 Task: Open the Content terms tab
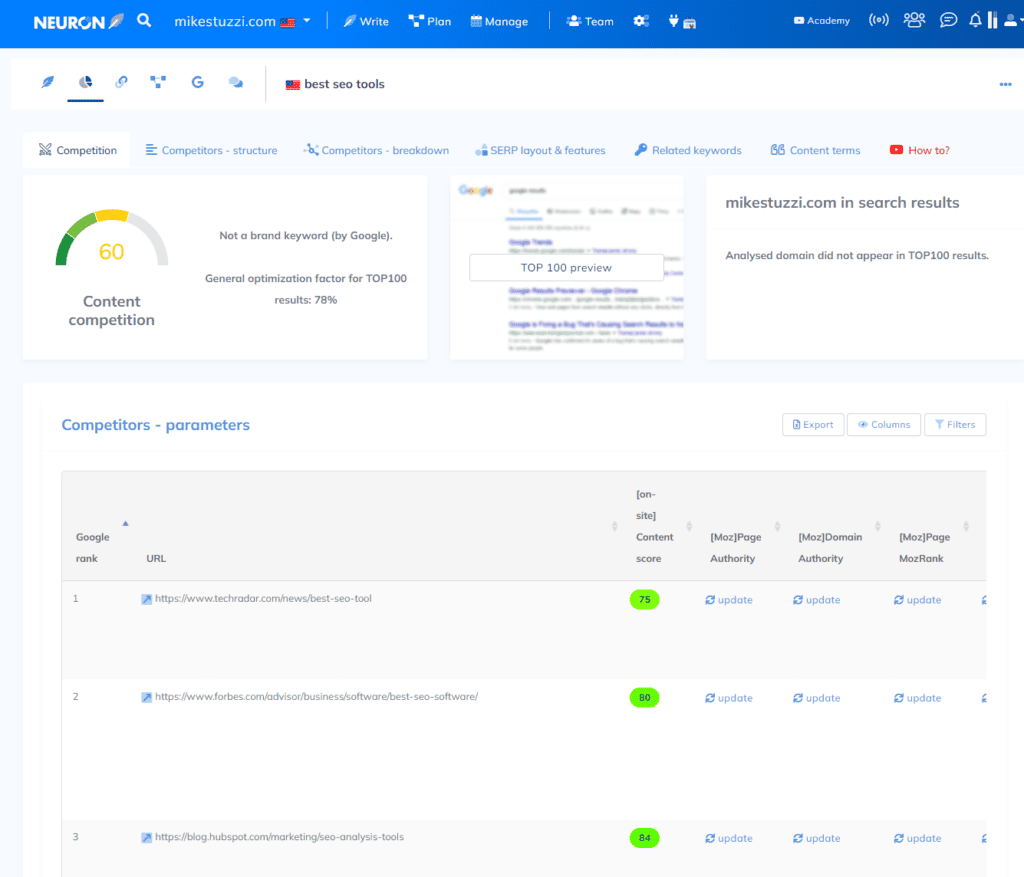point(816,150)
